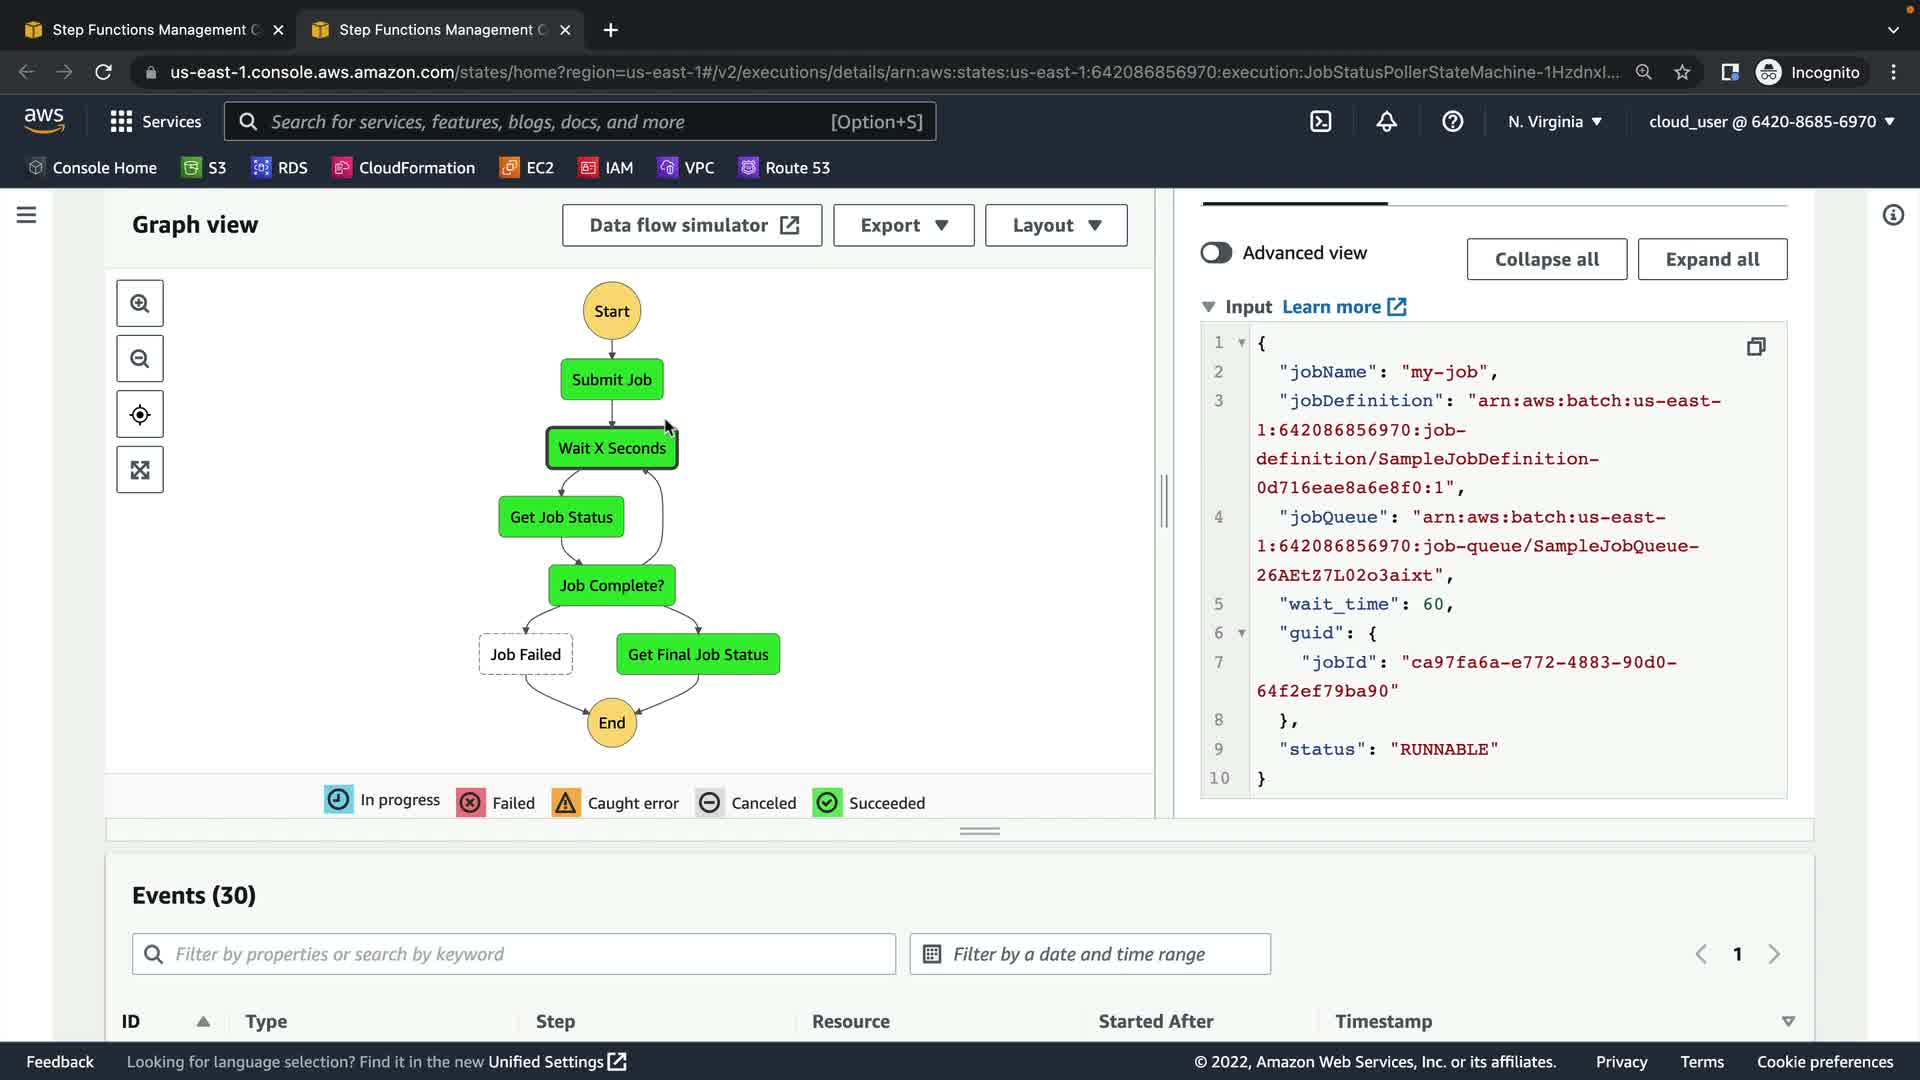Collapse the Input section triangle
1920x1080 pixels.
pyautogui.click(x=1208, y=307)
